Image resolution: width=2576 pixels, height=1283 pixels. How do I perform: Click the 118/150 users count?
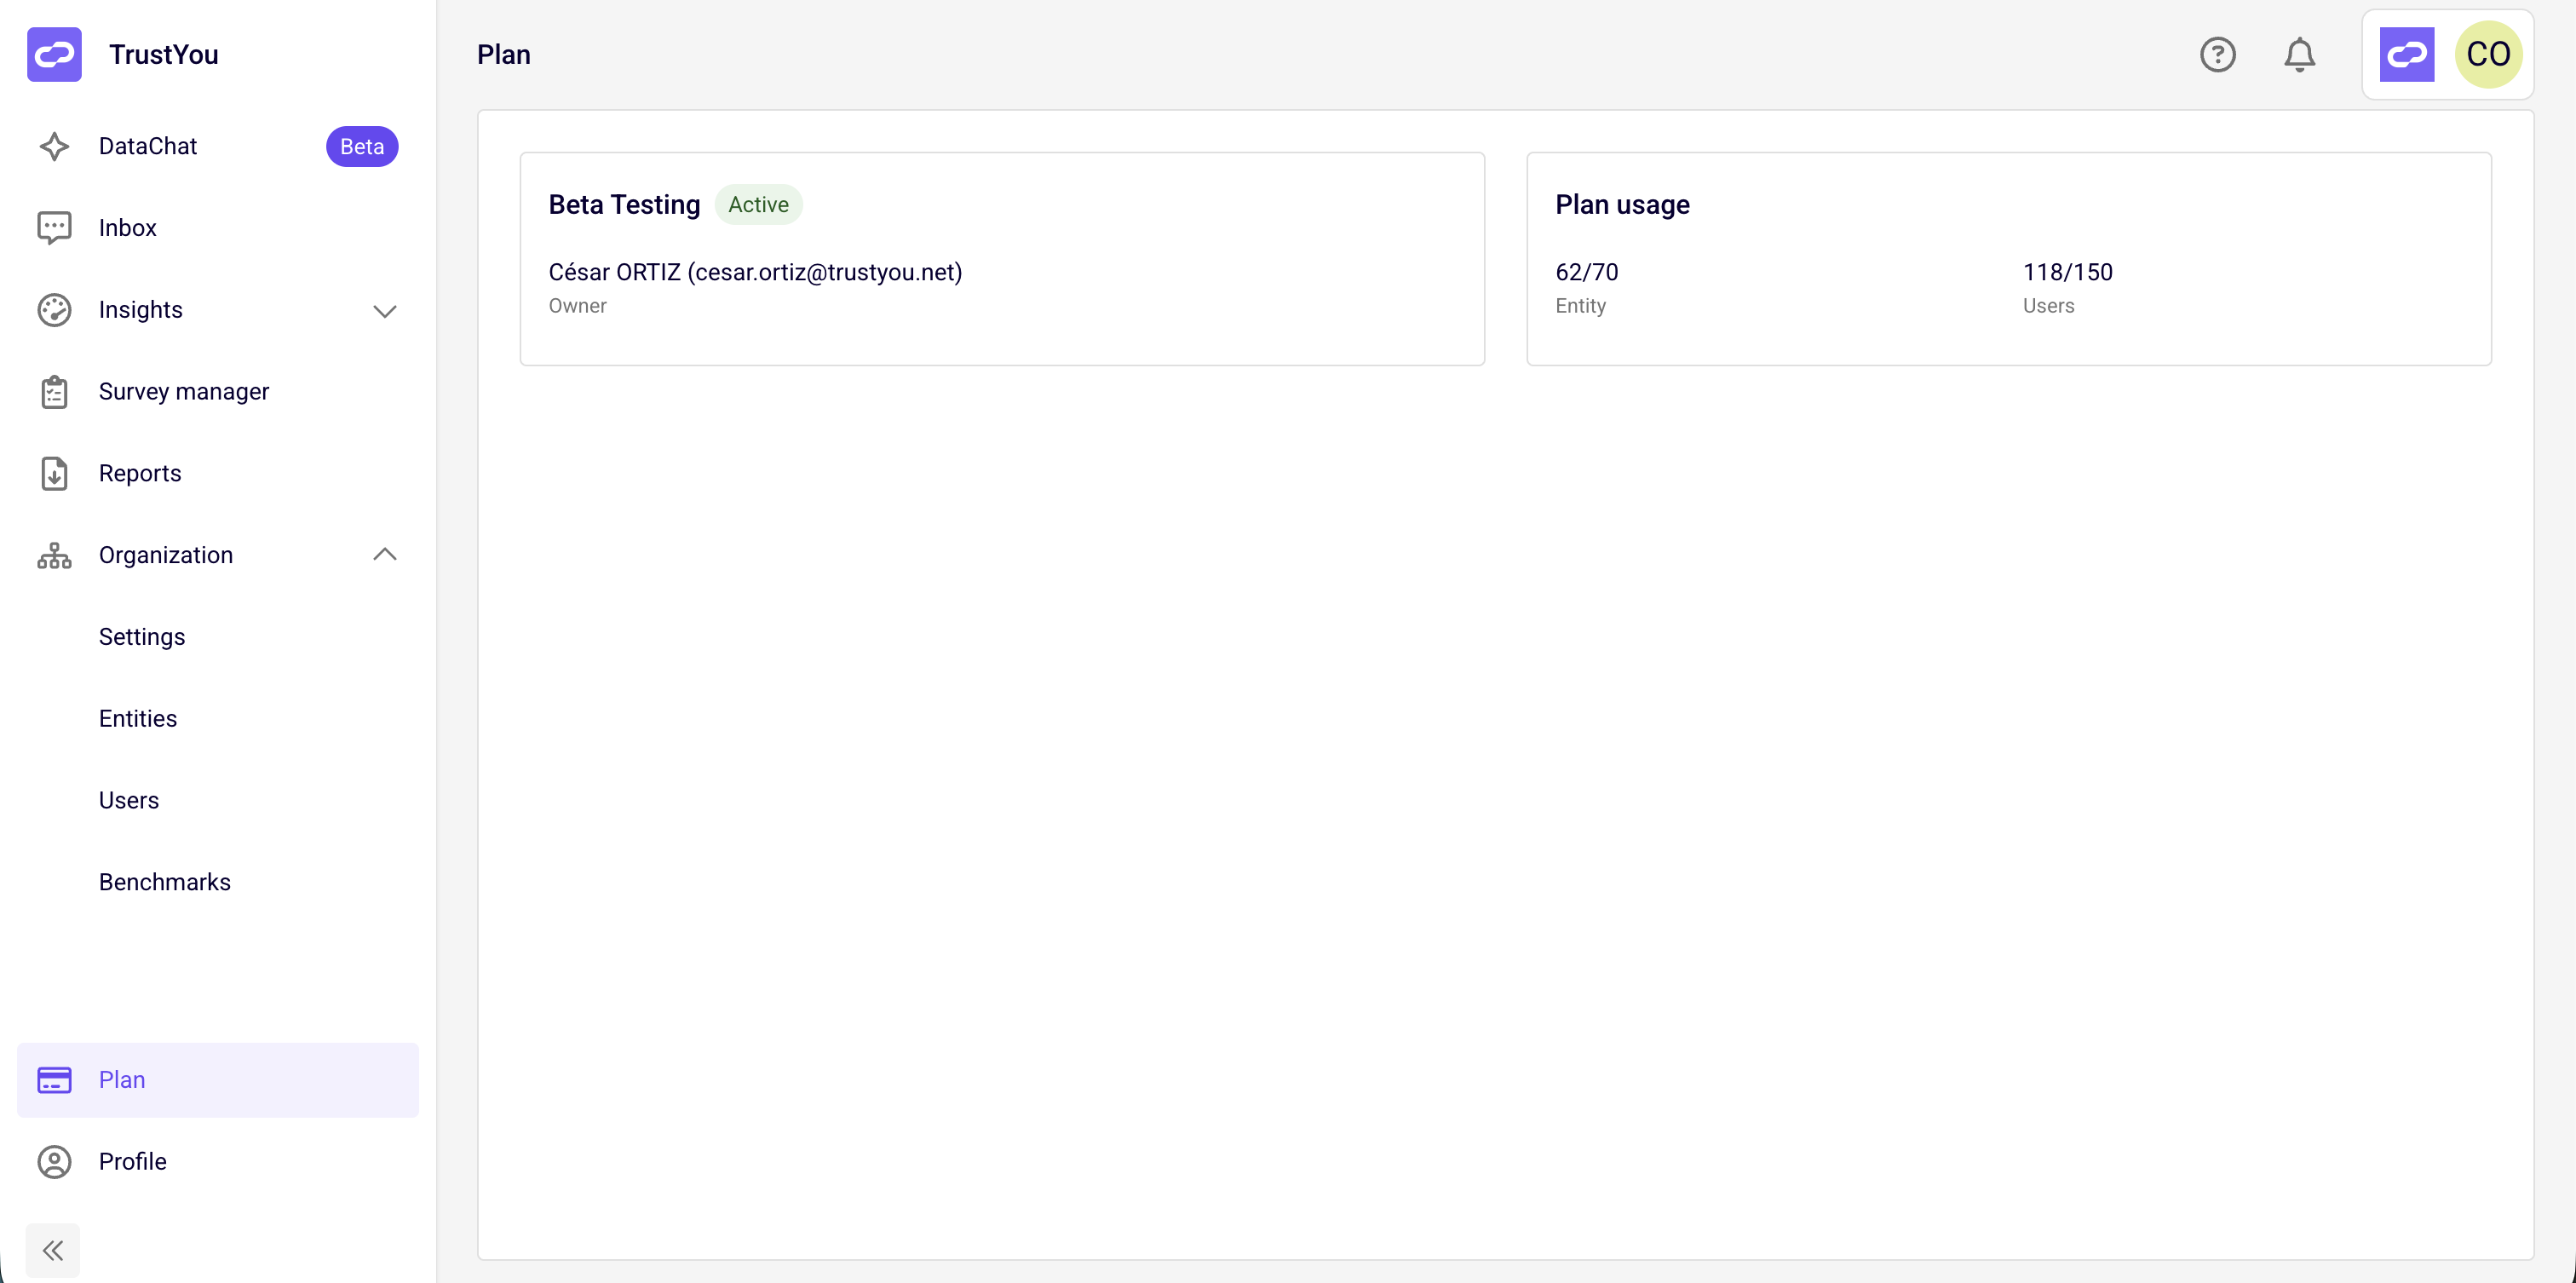2067,272
